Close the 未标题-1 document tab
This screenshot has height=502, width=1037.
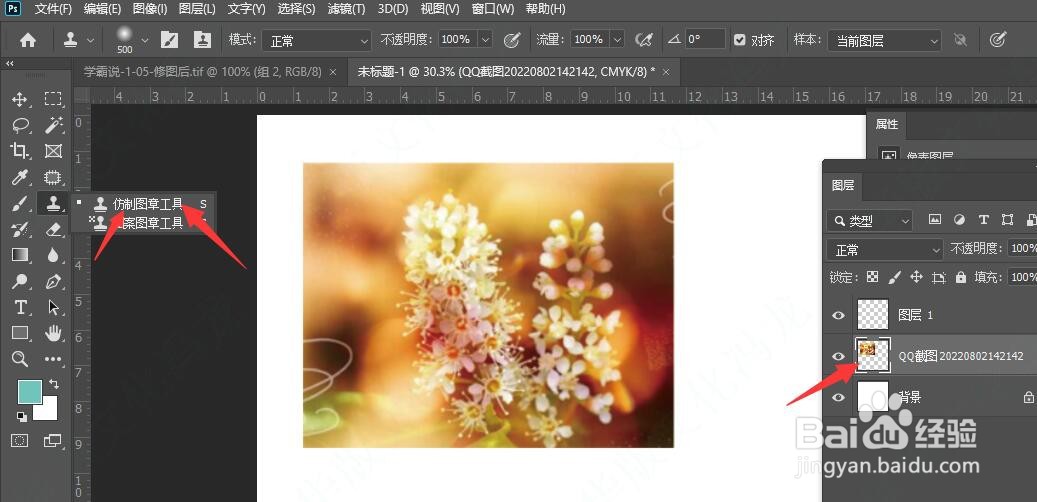coord(666,72)
